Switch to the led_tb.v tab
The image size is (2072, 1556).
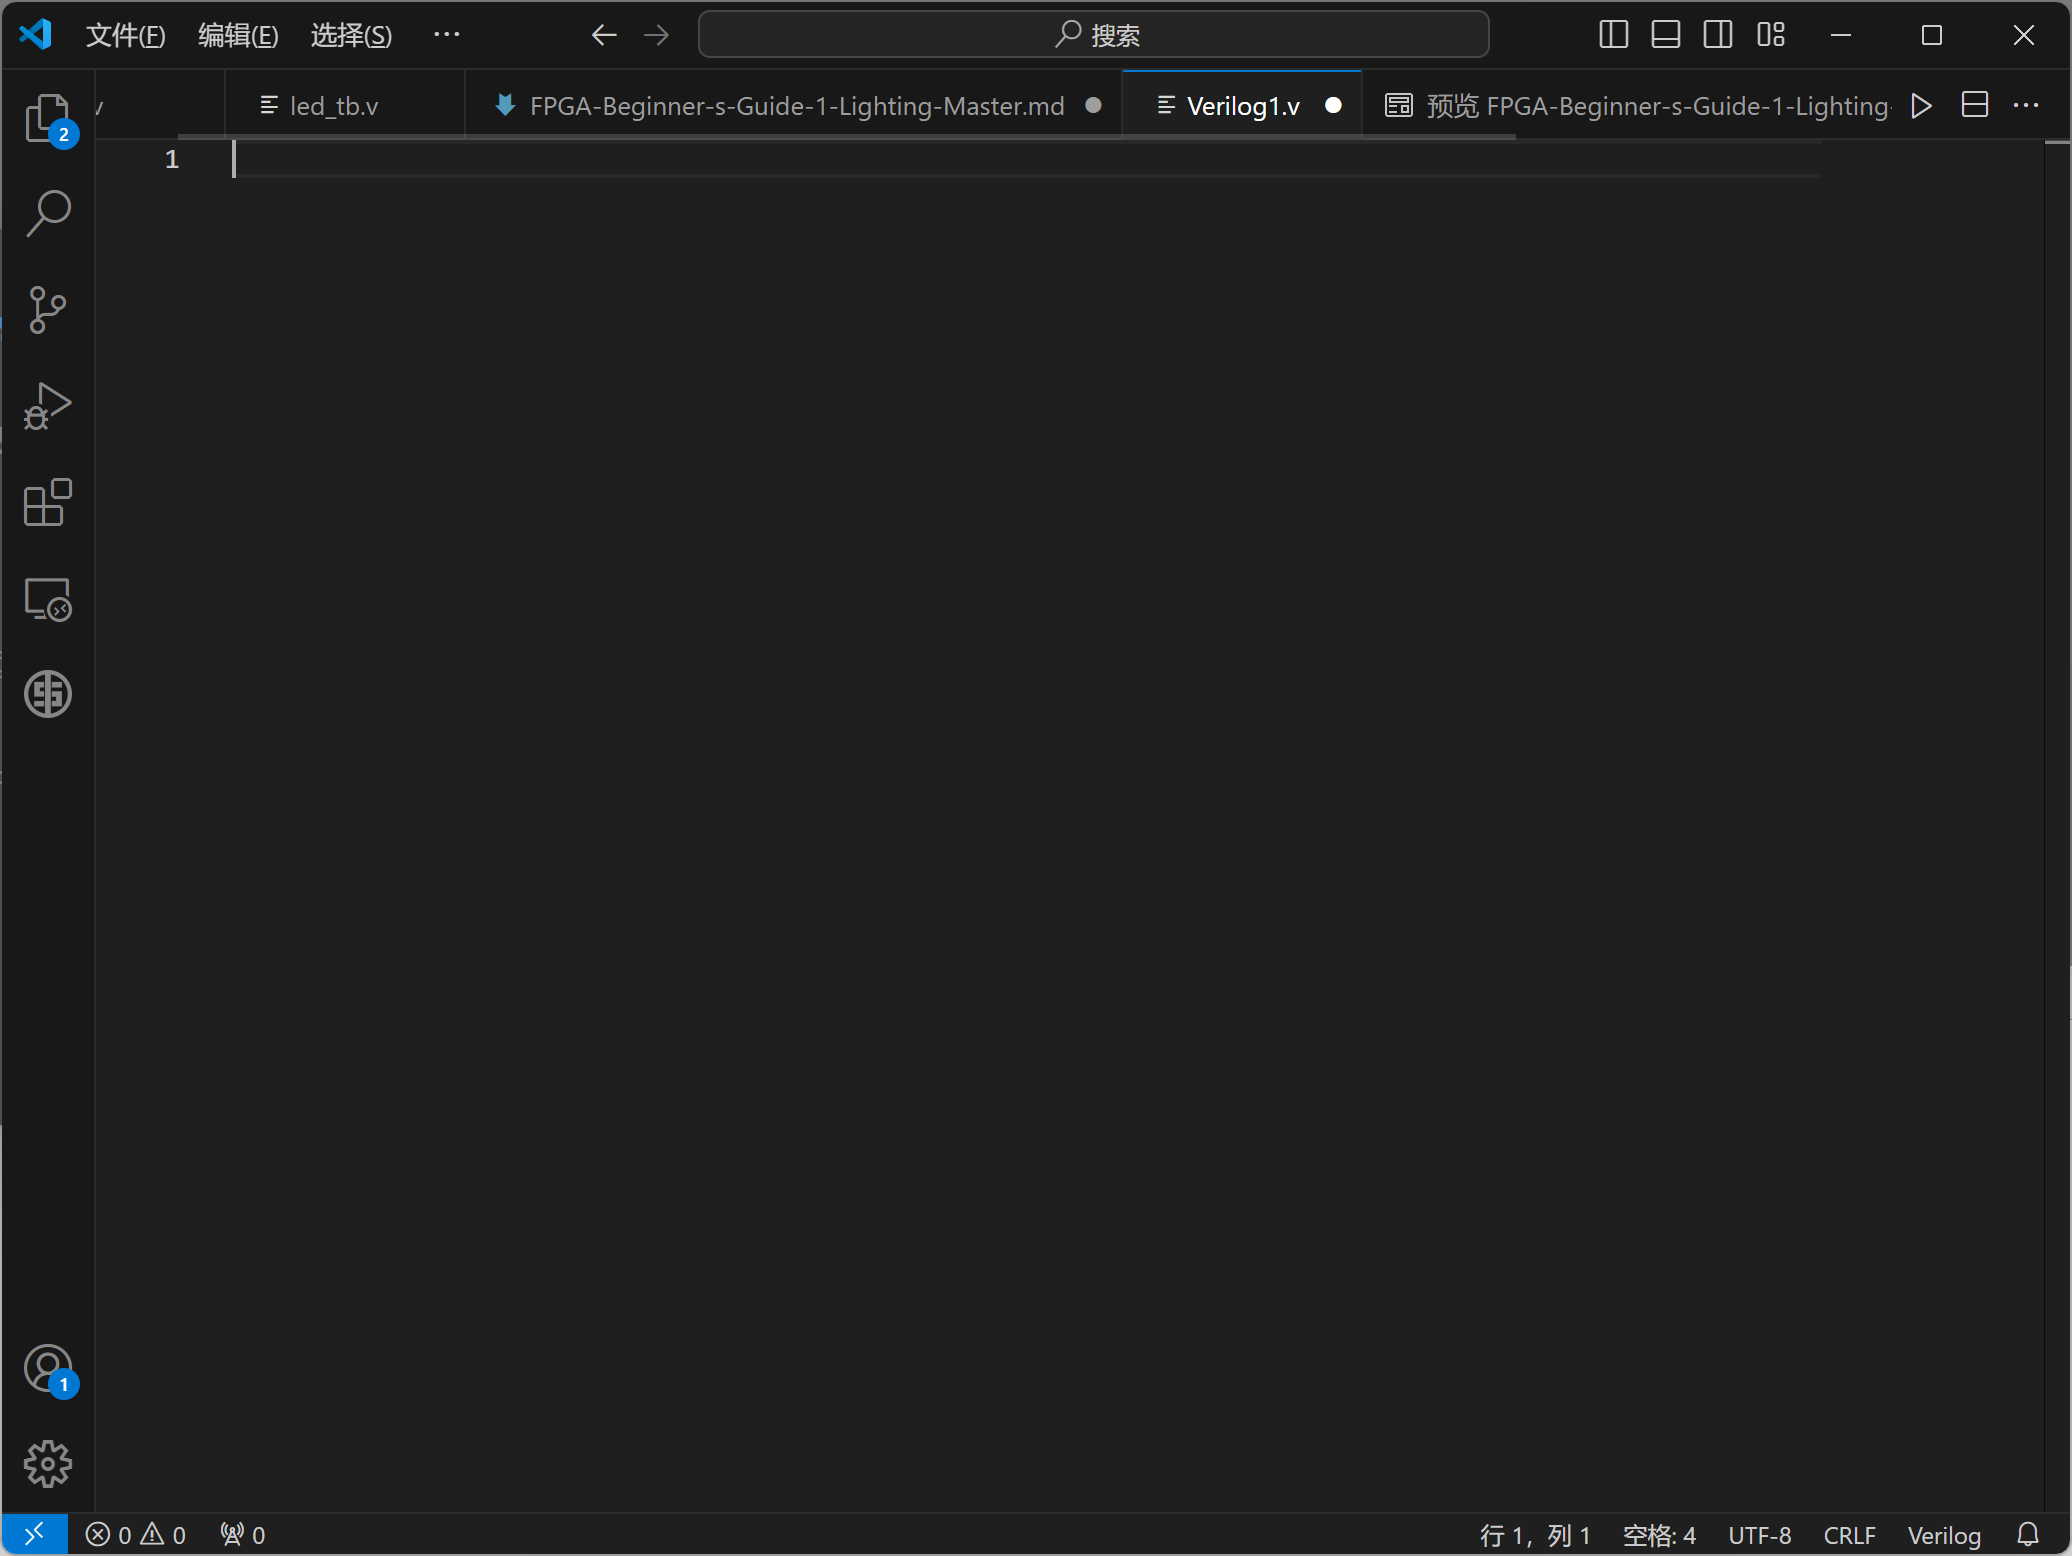click(x=333, y=106)
